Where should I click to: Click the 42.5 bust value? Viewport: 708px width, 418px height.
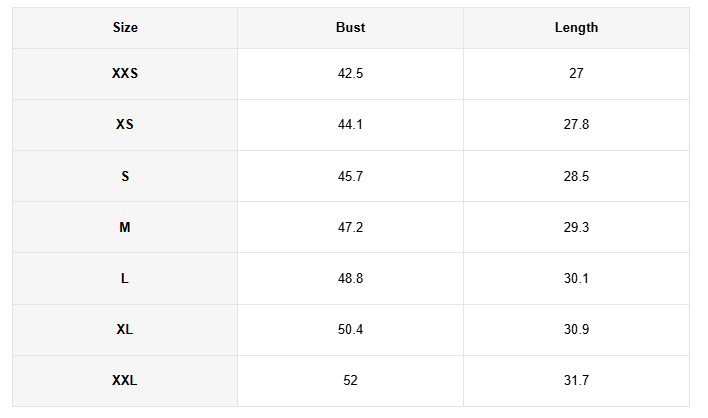pyautogui.click(x=350, y=74)
